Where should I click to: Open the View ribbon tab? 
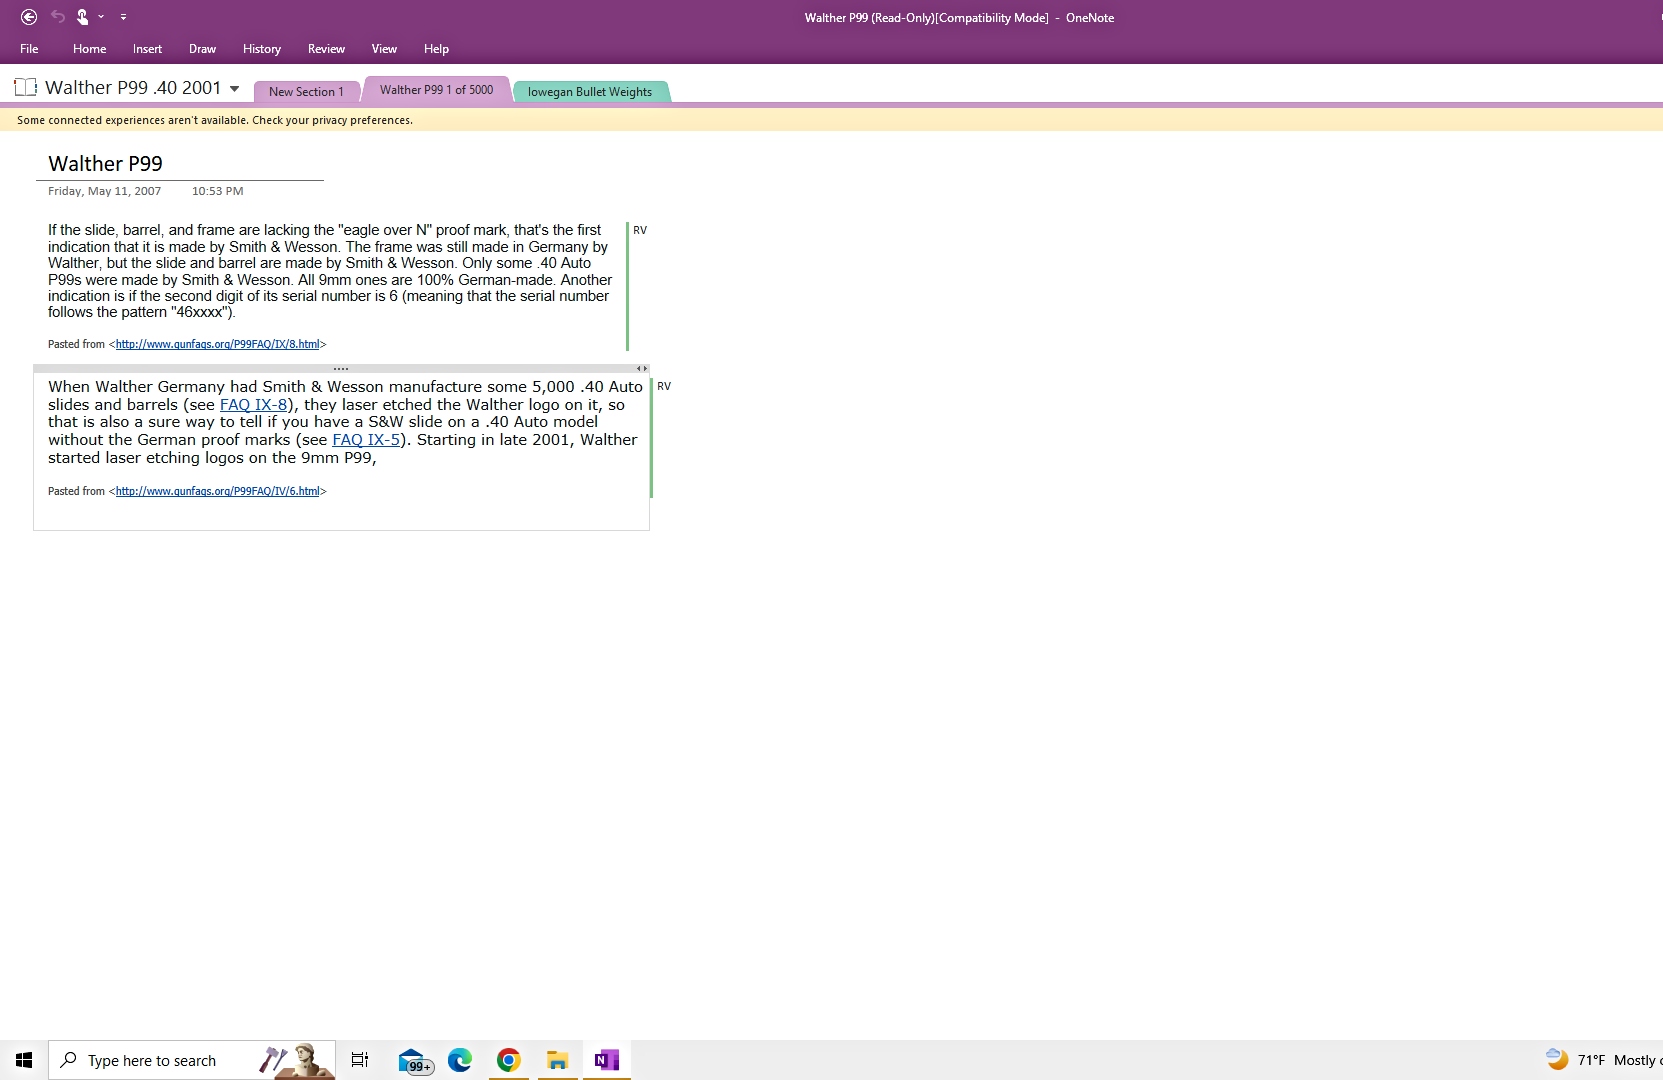pyautogui.click(x=384, y=49)
